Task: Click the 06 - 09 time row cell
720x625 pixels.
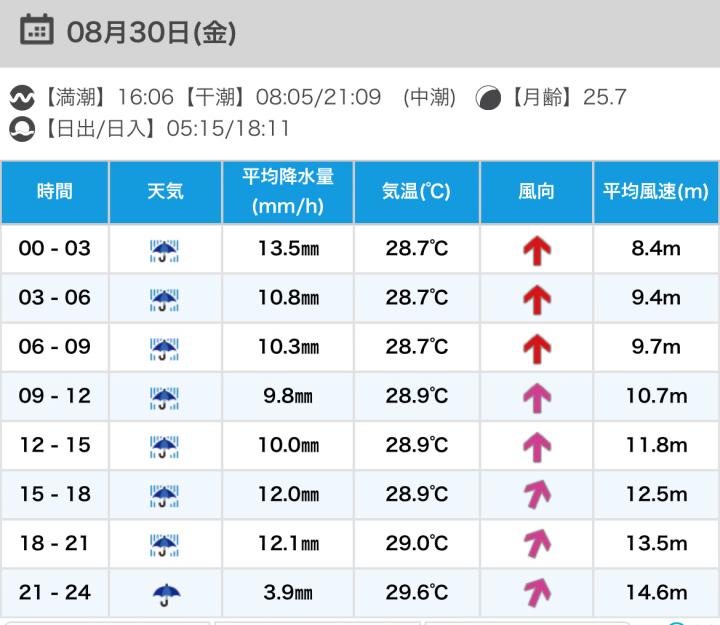Action: tap(55, 347)
